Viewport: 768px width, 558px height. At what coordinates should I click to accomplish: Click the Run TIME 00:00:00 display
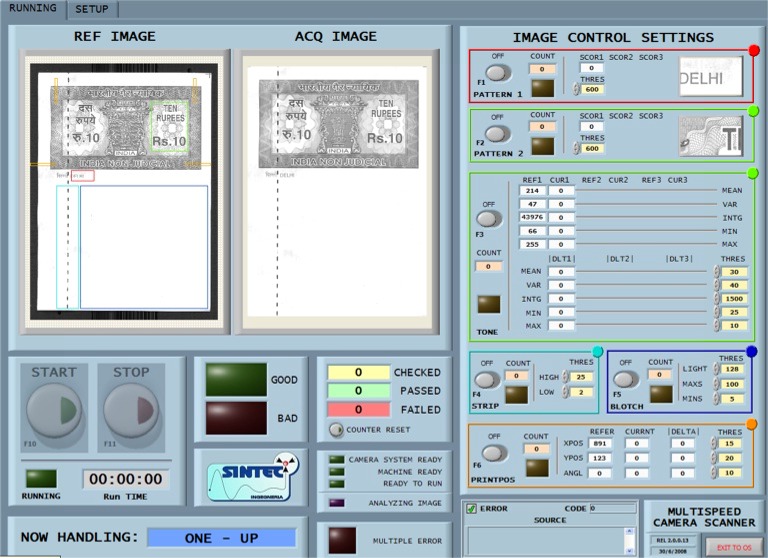point(126,479)
